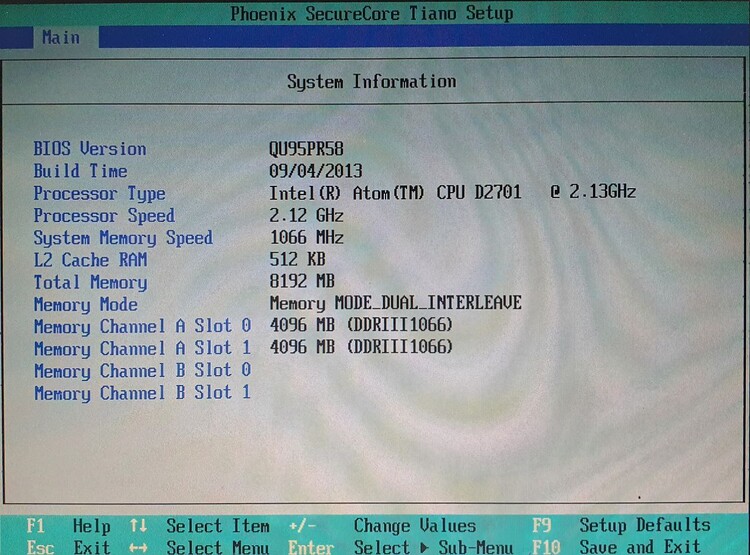Click the Phoenix SecureCore Tiano Setup title

point(372,13)
